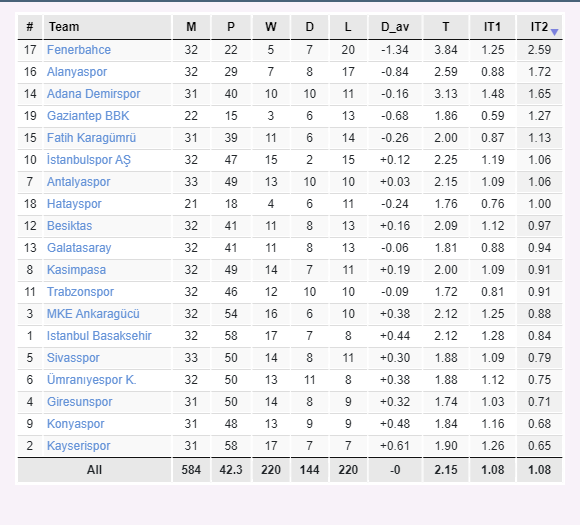580x525 pixels.
Task: Open the Trabzonspor team link
Action: tap(80, 292)
